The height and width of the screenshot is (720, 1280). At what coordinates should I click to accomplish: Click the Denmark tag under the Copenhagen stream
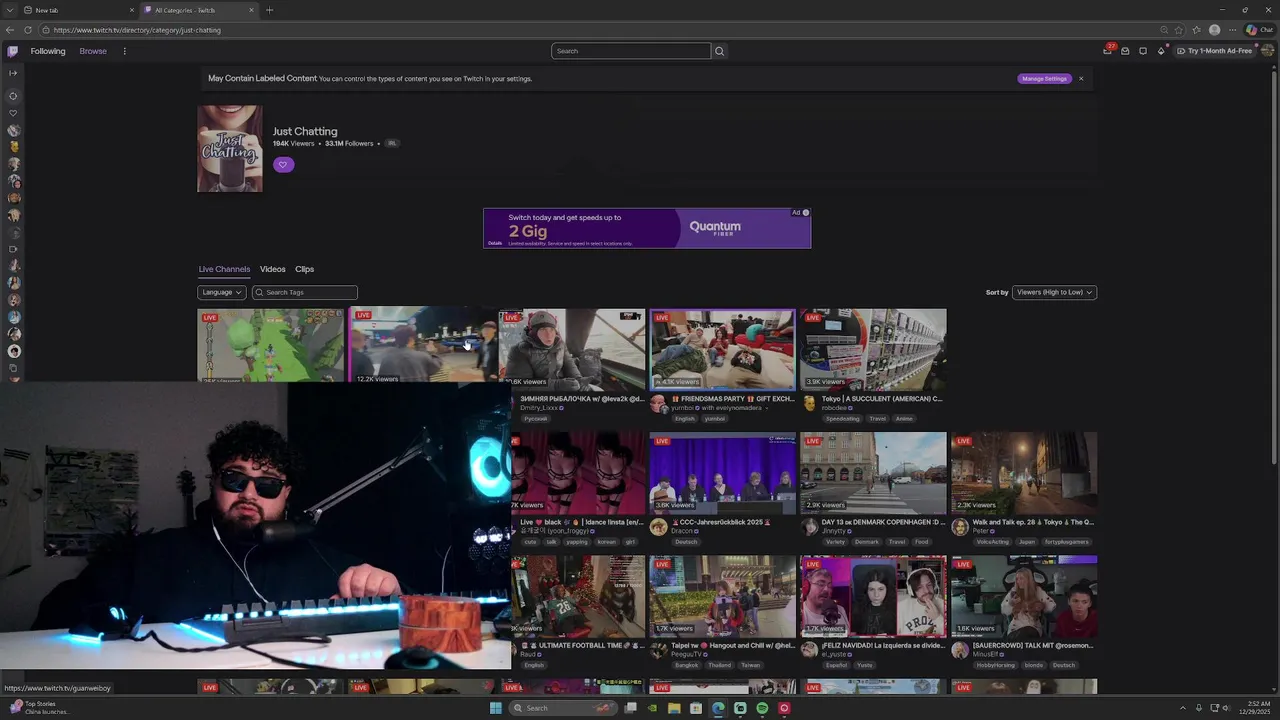867,542
